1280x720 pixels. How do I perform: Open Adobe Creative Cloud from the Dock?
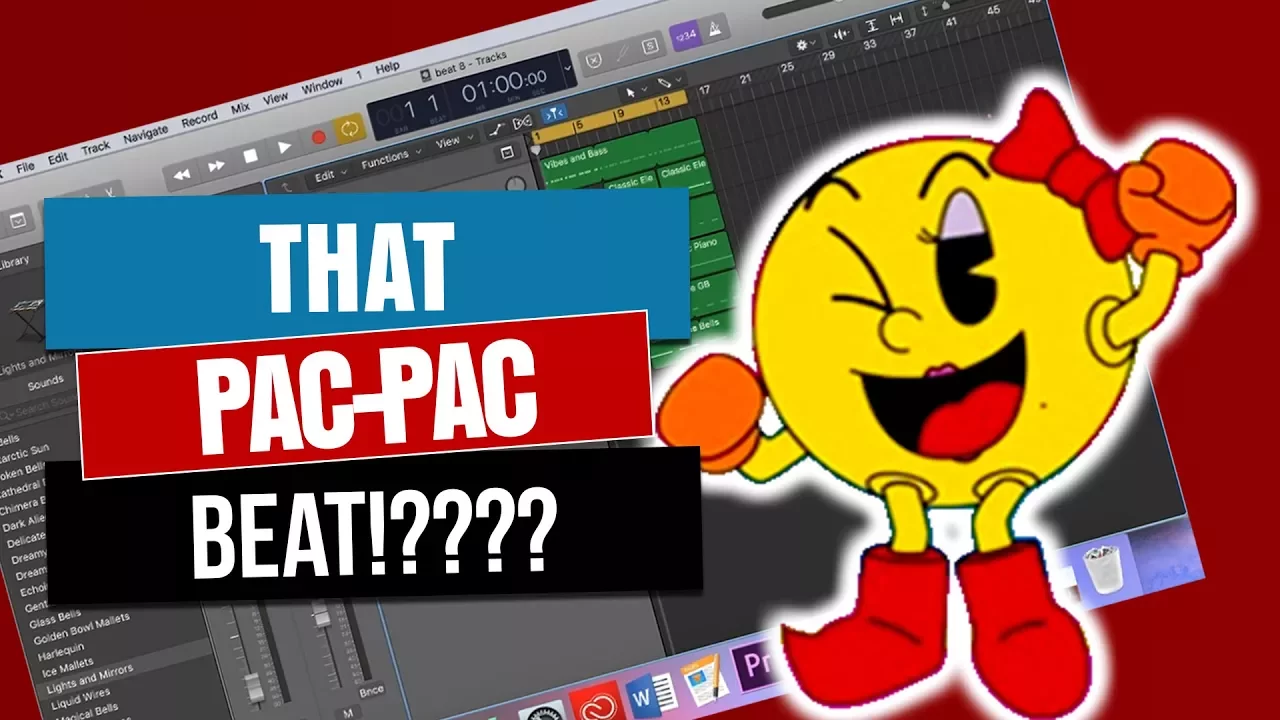coord(597,704)
